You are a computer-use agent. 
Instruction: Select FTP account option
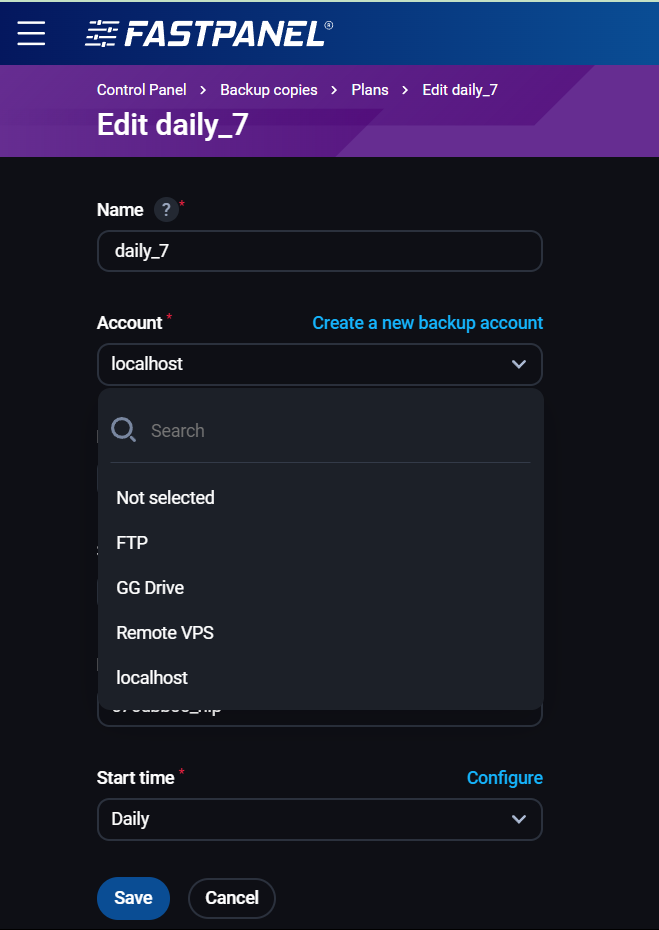coord(132,542)
